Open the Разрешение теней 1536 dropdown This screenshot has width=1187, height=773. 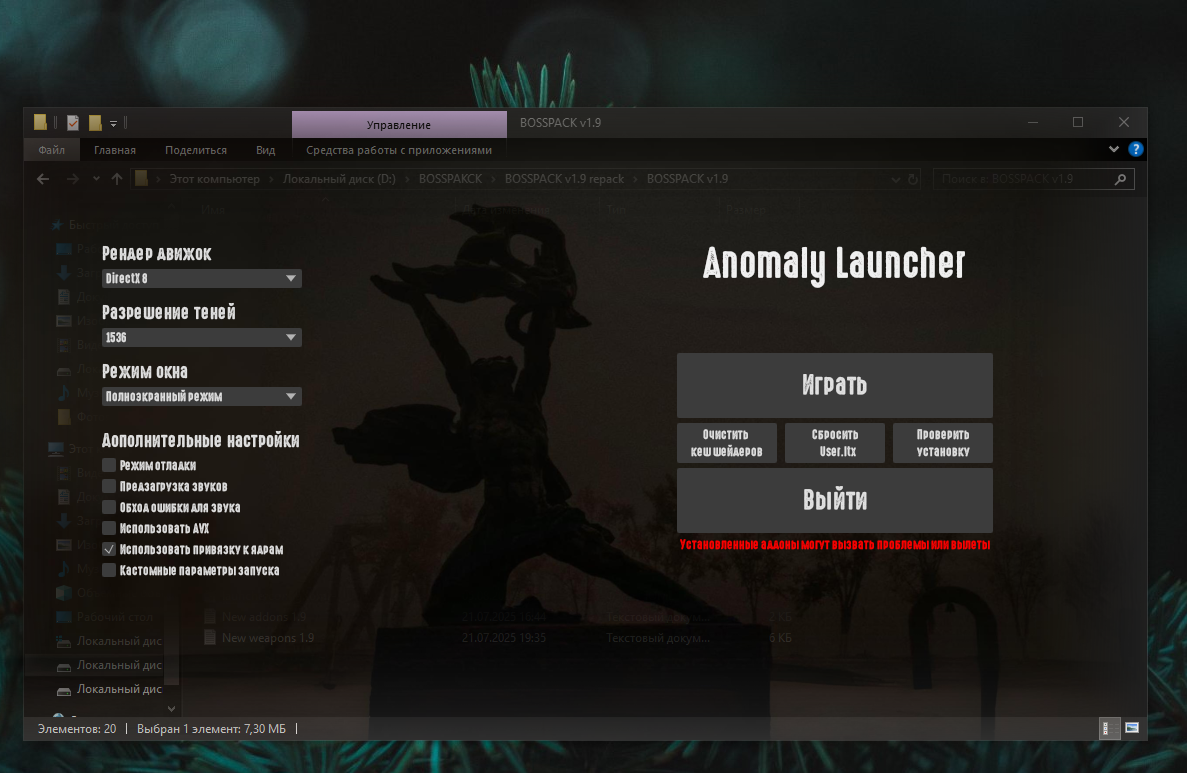201,338
